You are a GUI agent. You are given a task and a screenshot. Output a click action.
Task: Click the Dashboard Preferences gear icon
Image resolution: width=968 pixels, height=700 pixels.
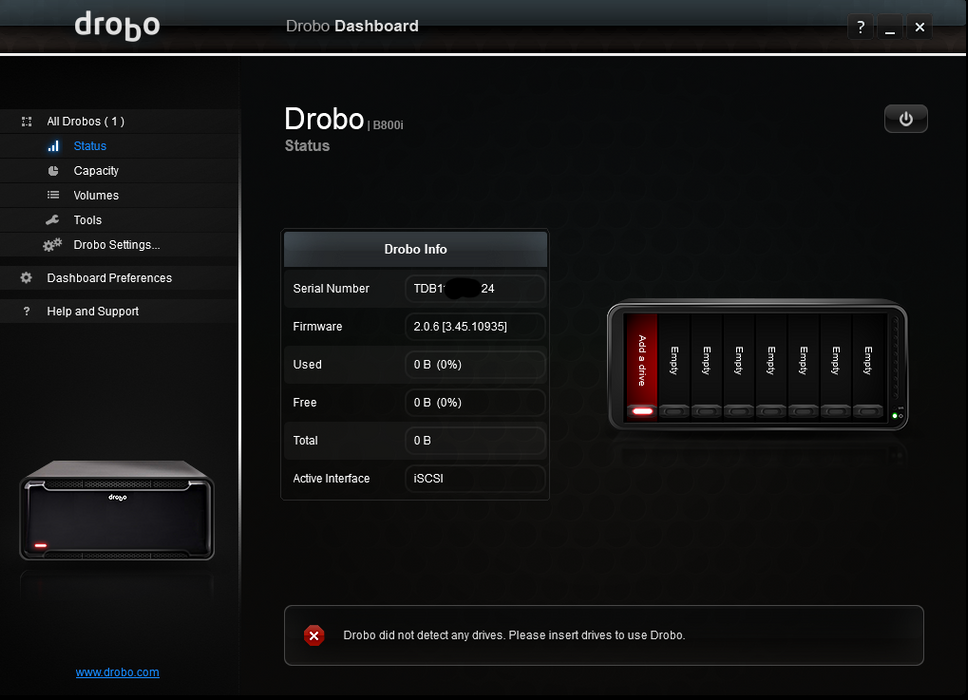coord(26,278)
